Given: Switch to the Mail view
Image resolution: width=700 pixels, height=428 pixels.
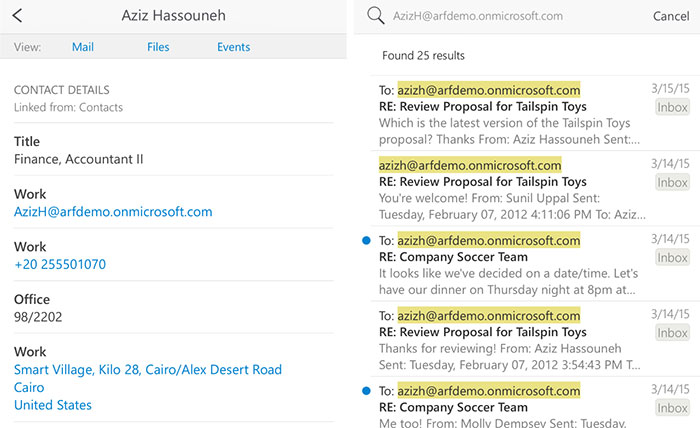Looking at the screenshot, I should click(x=83, y=47).
